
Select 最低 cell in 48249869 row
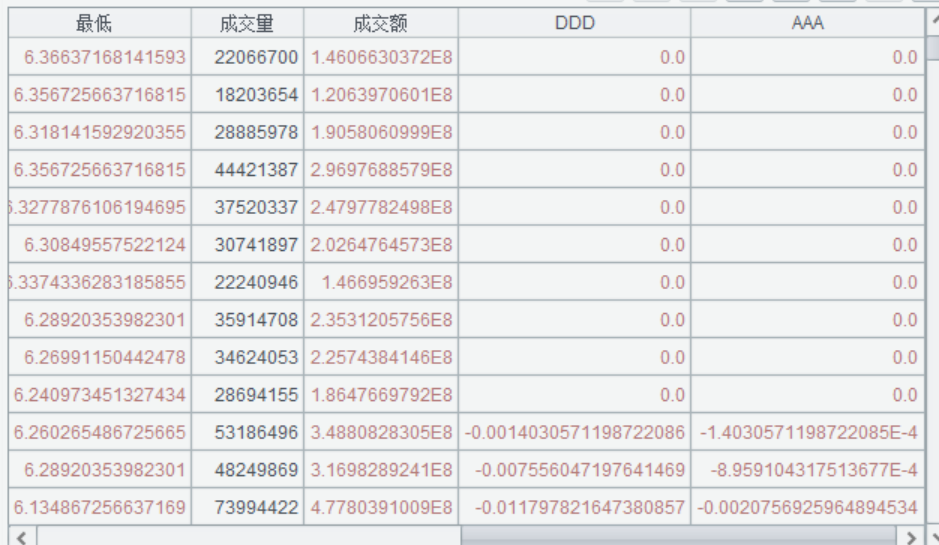coord(99,470)
